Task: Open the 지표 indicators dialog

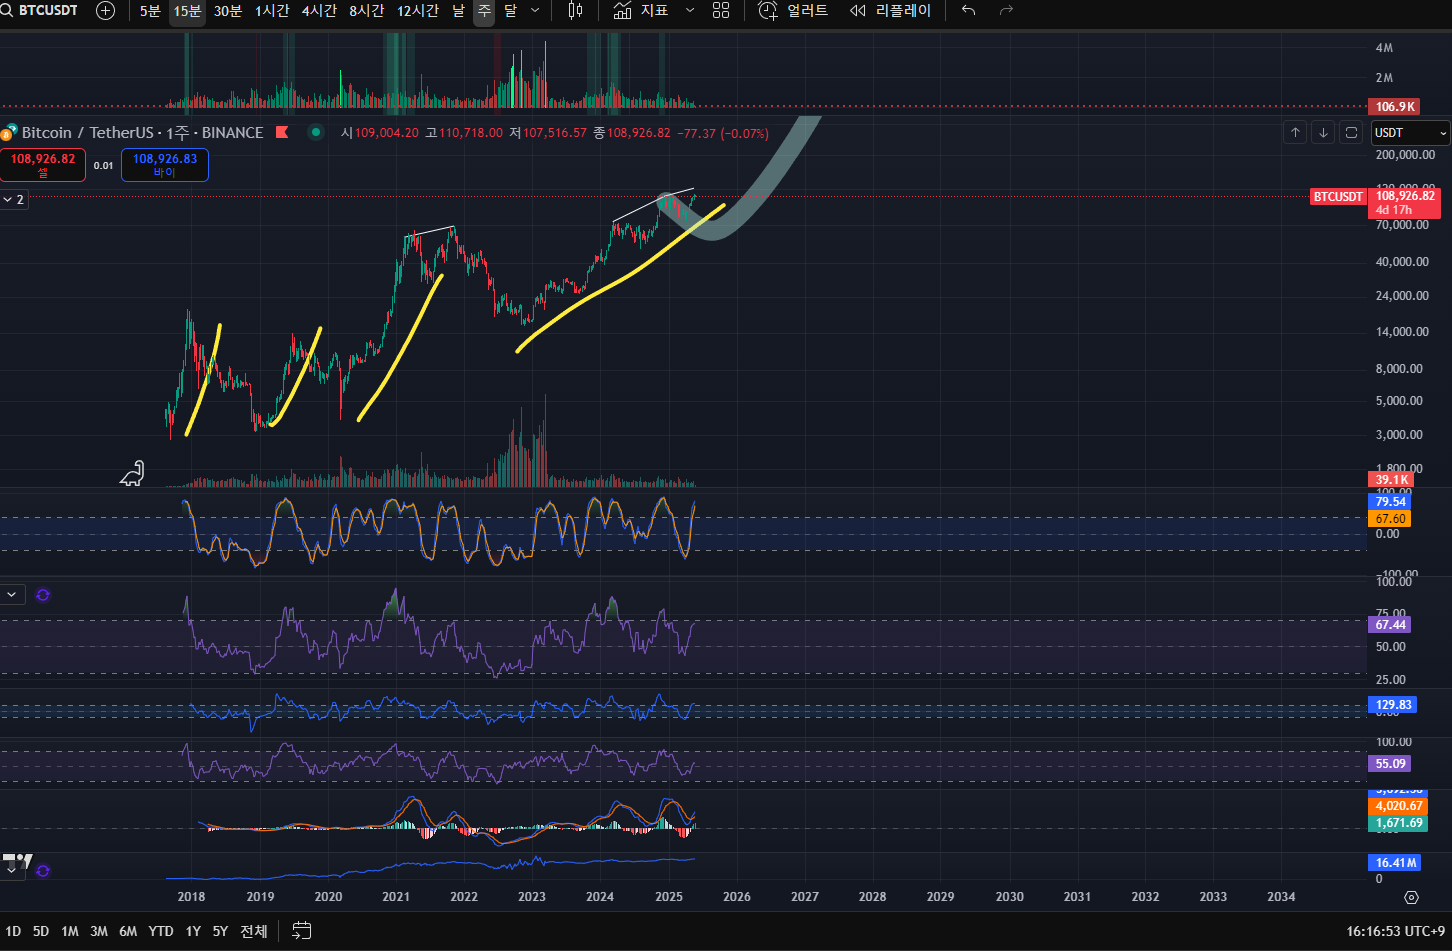Action: click(x=641, y=11)
